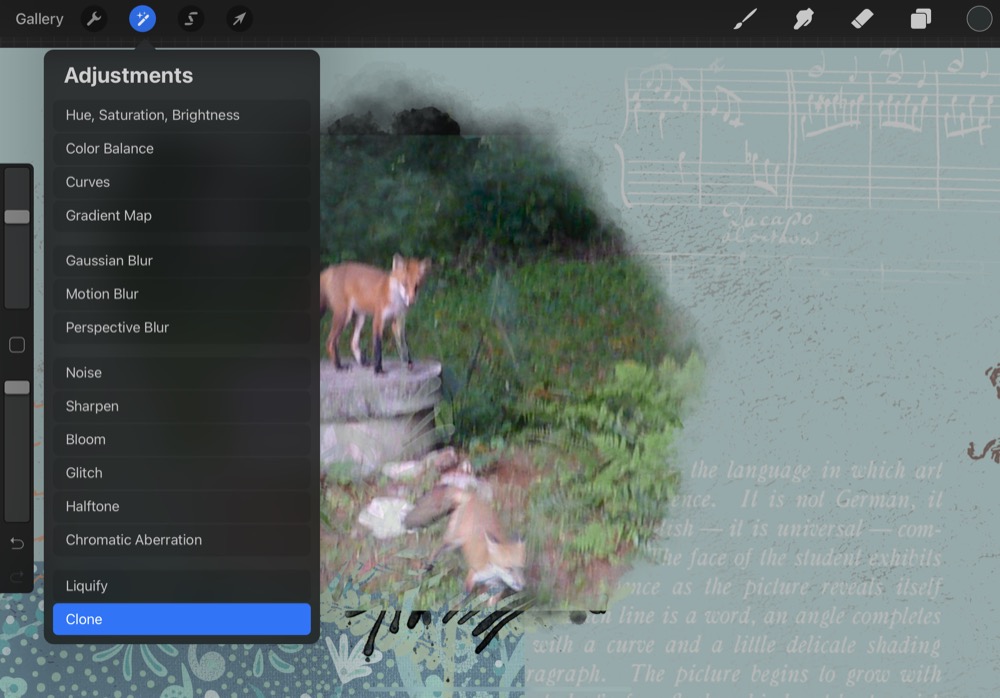Select the Halftone effect

182,507
